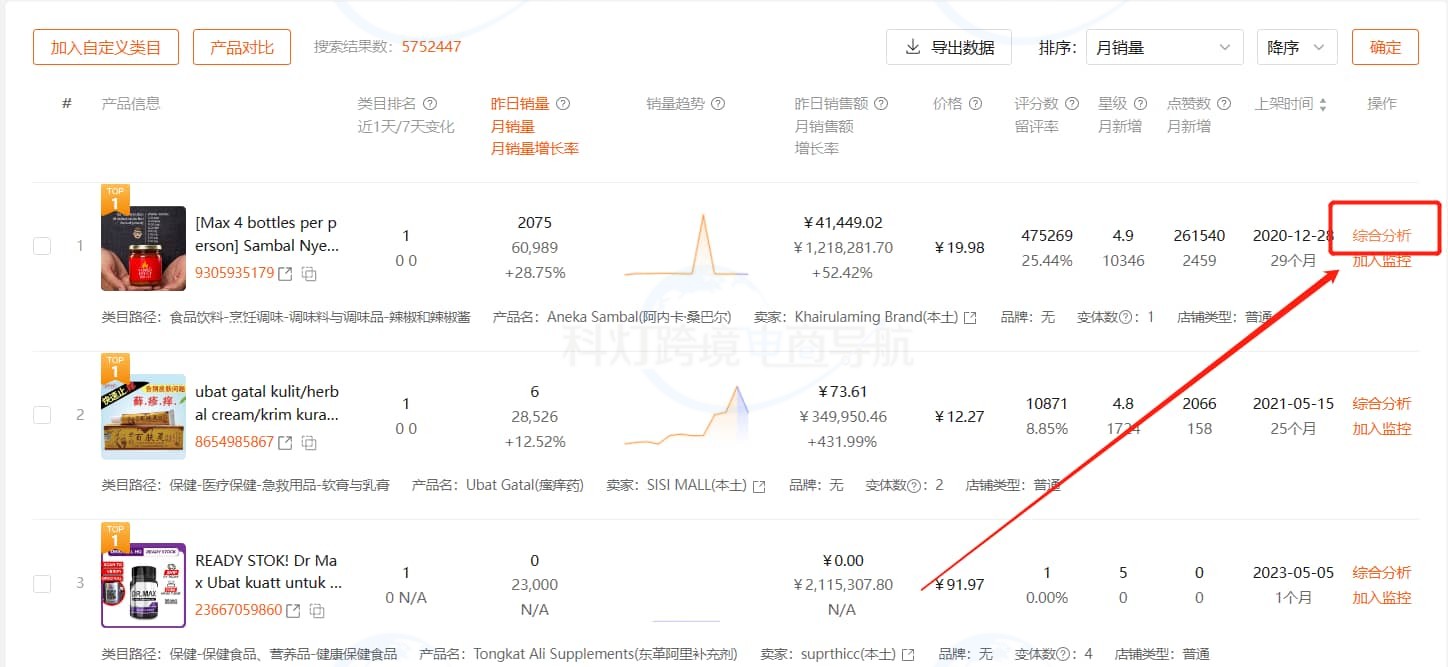The width and height of the screenshot is (1448, 667).
Task: Open external link icon beside product ID 9305935179
Action: coord(285,273)
